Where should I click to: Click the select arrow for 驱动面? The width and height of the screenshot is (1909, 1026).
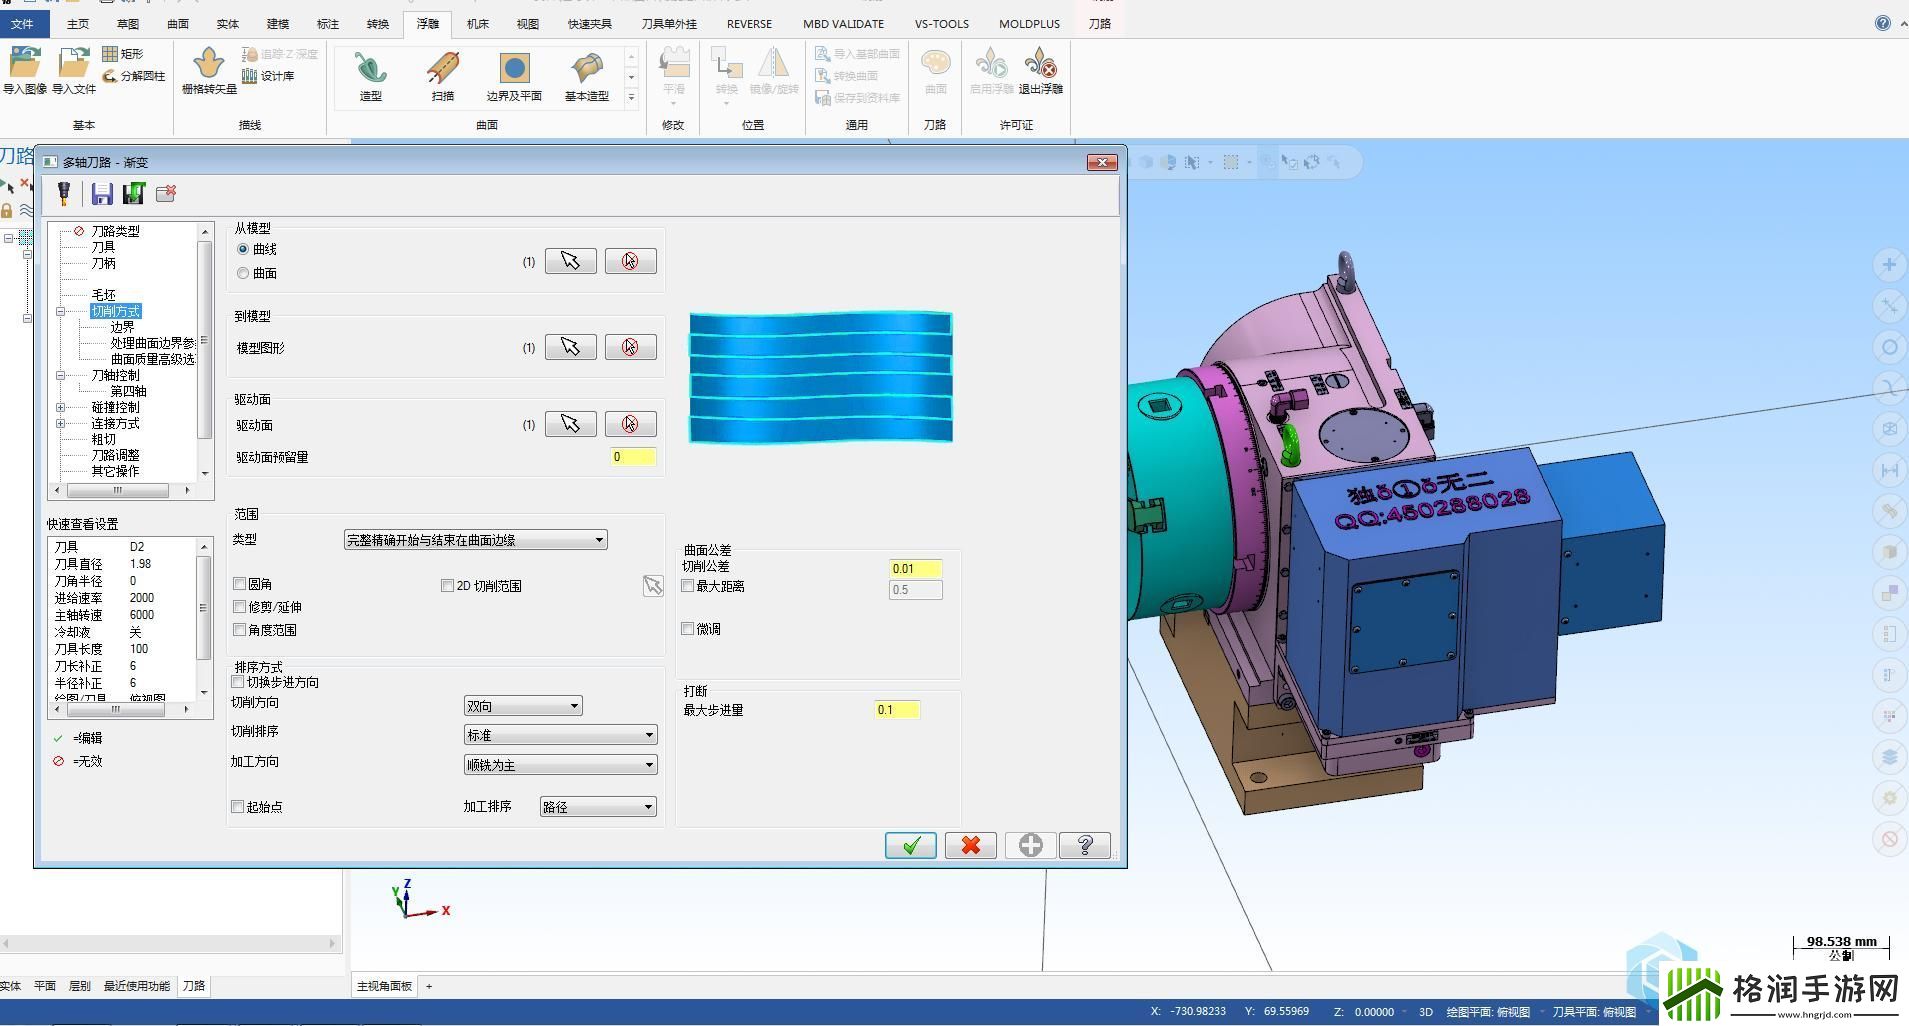(x=570, y=424)
